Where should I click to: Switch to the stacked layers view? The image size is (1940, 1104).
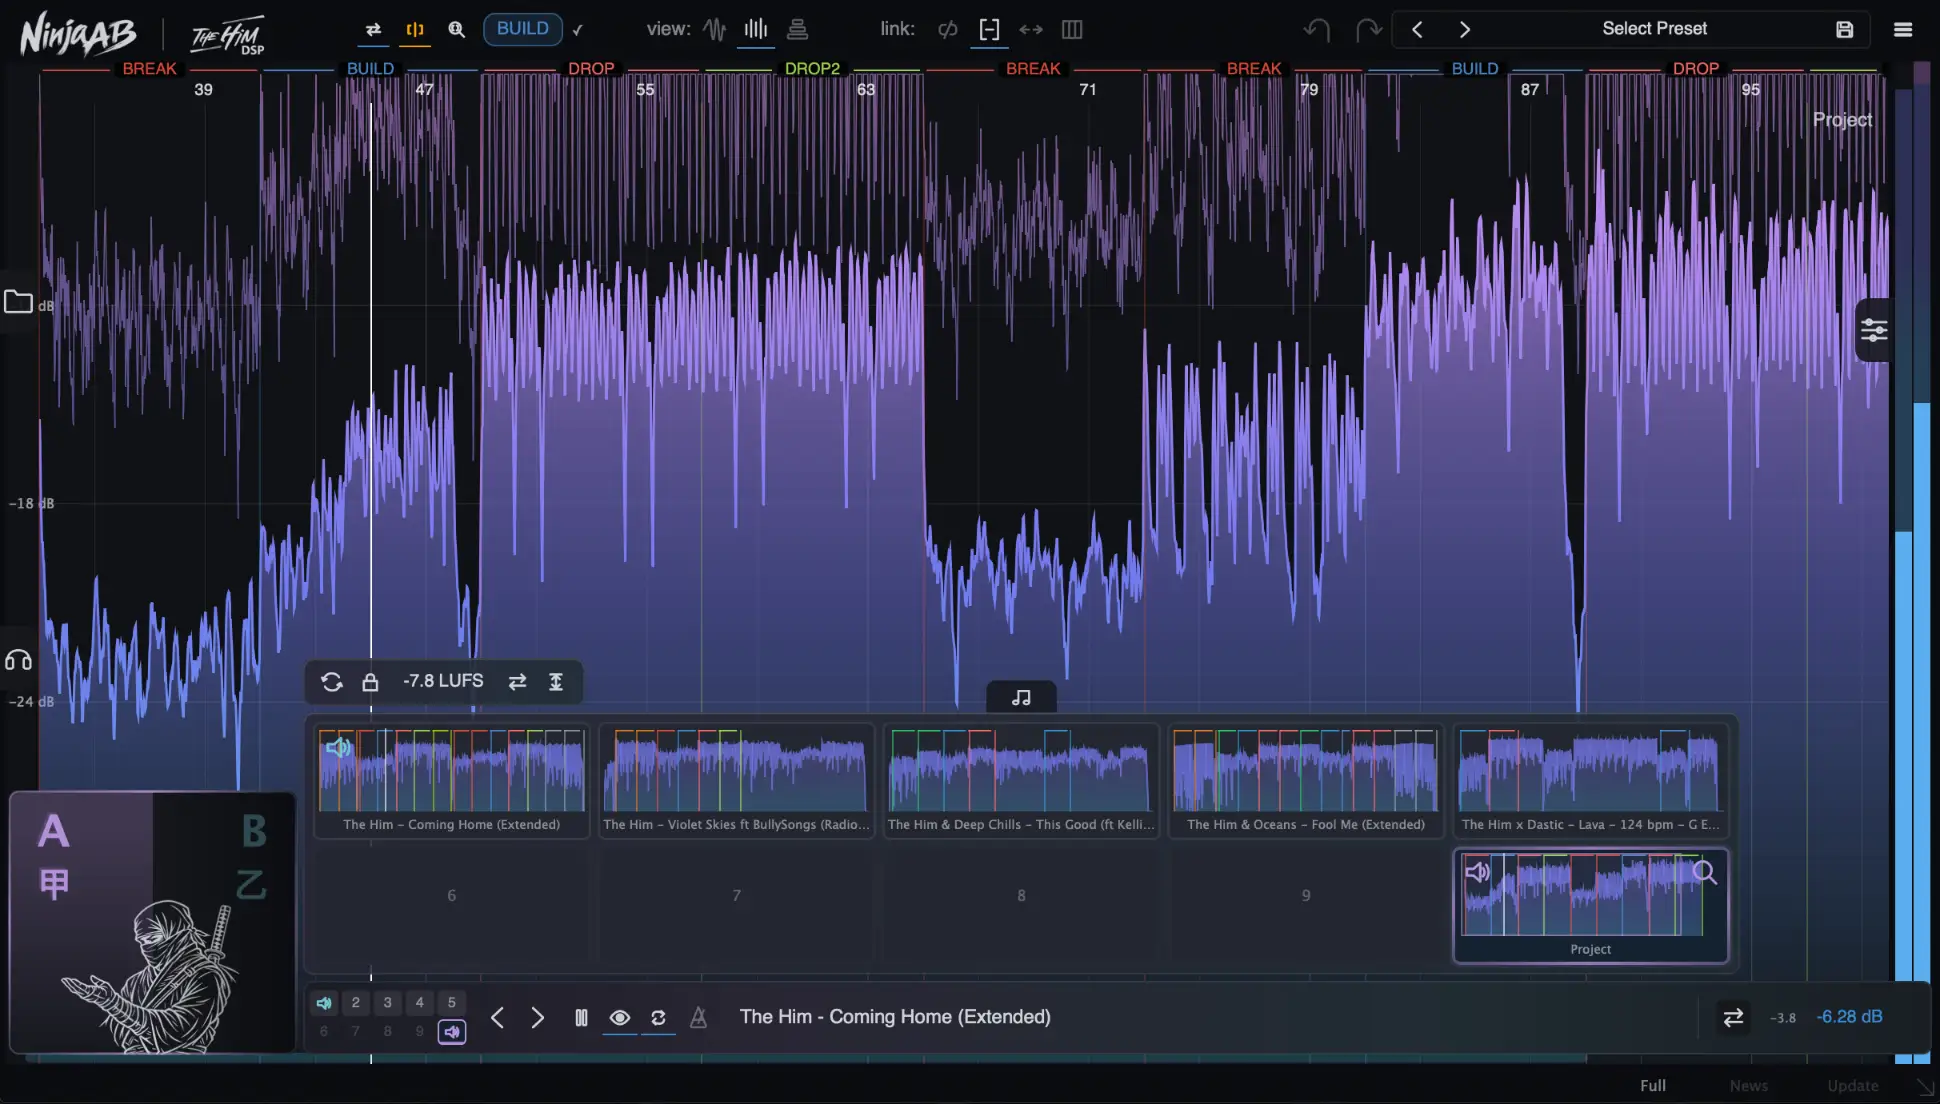pyautogui.click(x=797, y=29)
